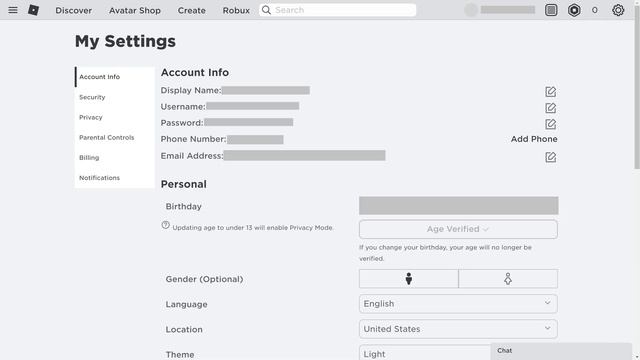Viewport: 640px width, 360px height.
Task: Switch to the Security settings tab
Action: [115, 97]
